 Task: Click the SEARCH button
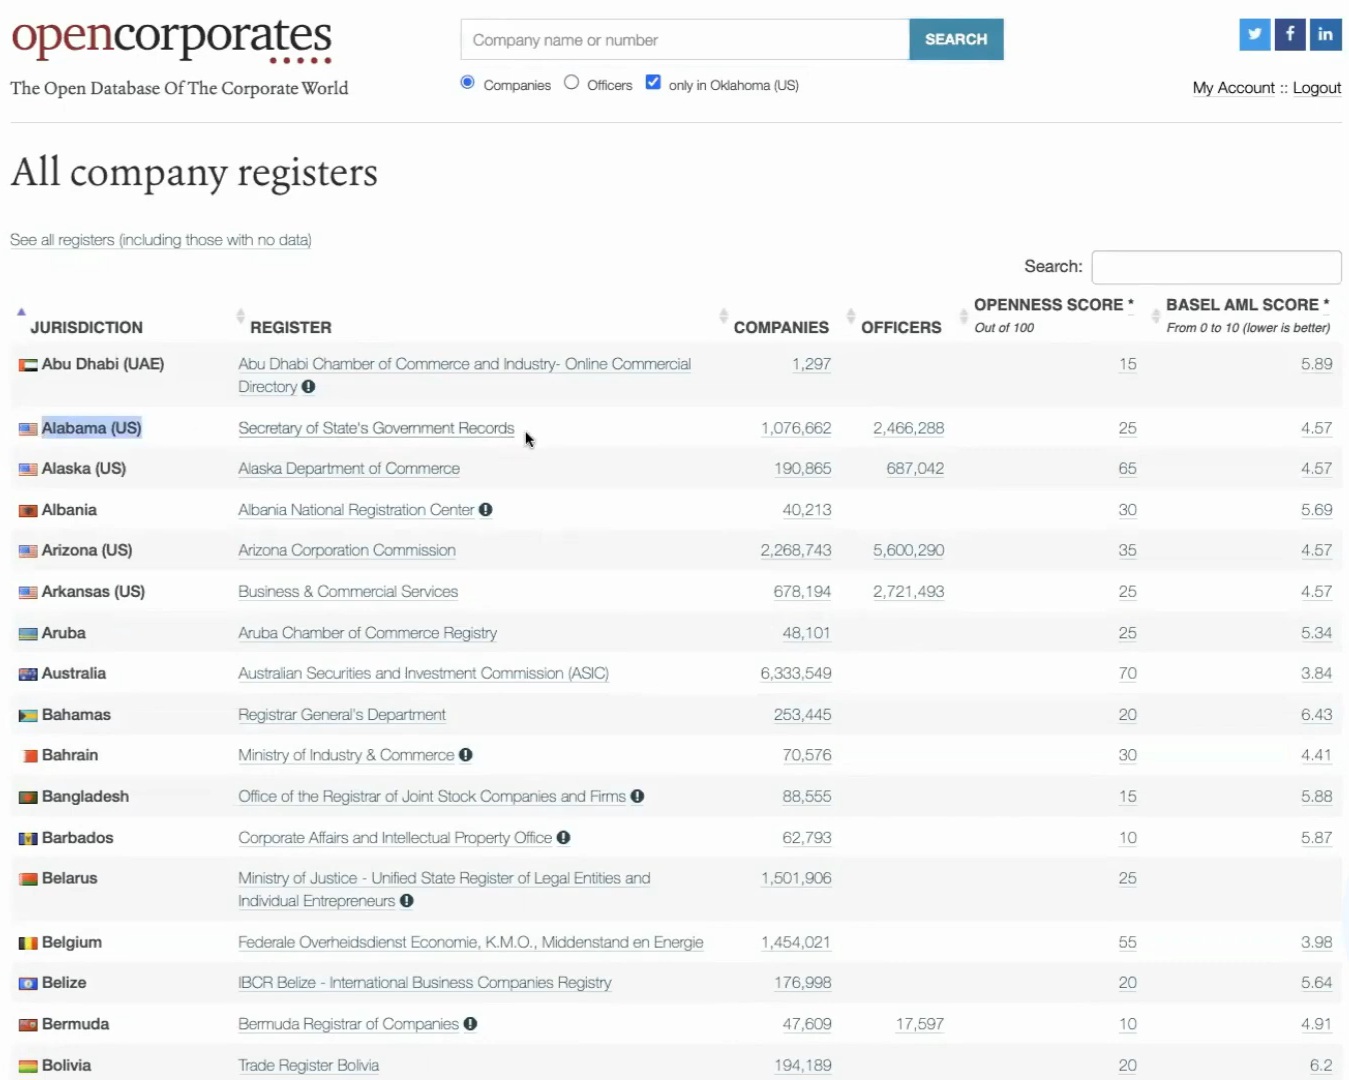[x=956, y=39]
